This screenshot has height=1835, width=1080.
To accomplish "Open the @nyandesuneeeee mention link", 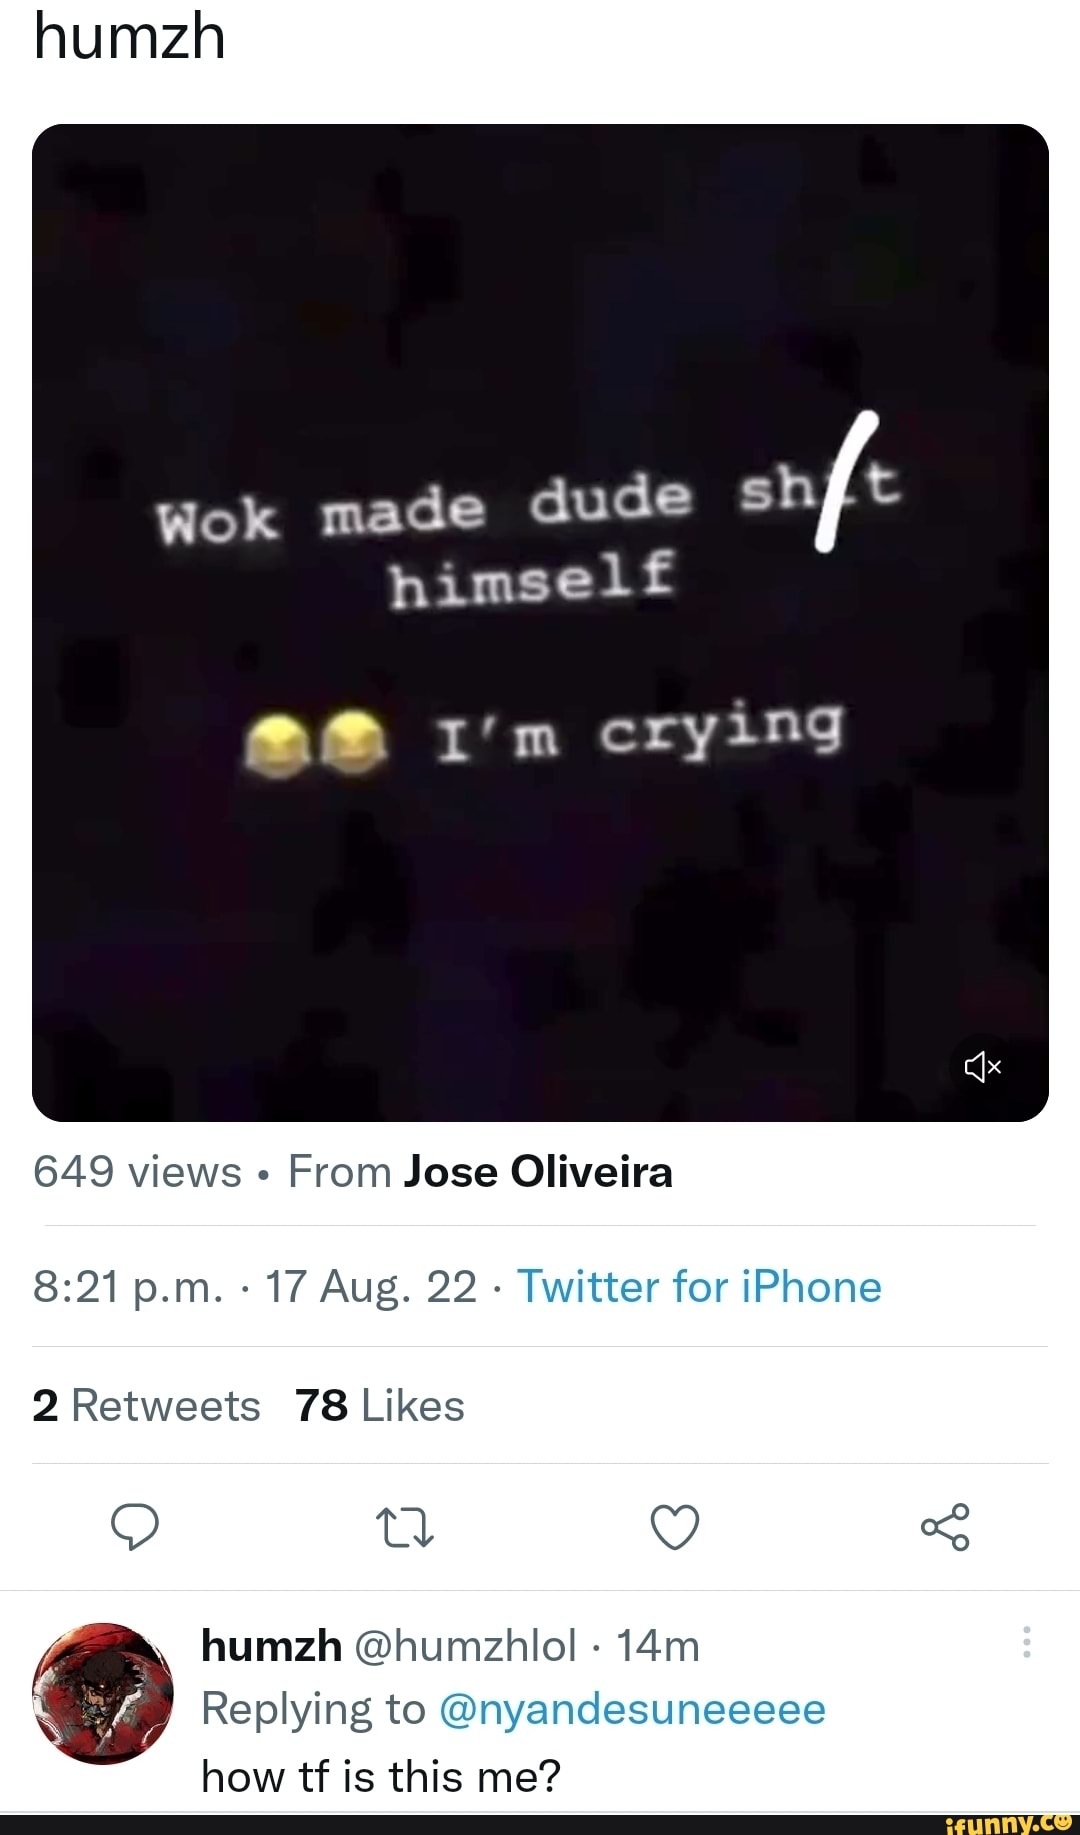I will [x=632, y=1709].
